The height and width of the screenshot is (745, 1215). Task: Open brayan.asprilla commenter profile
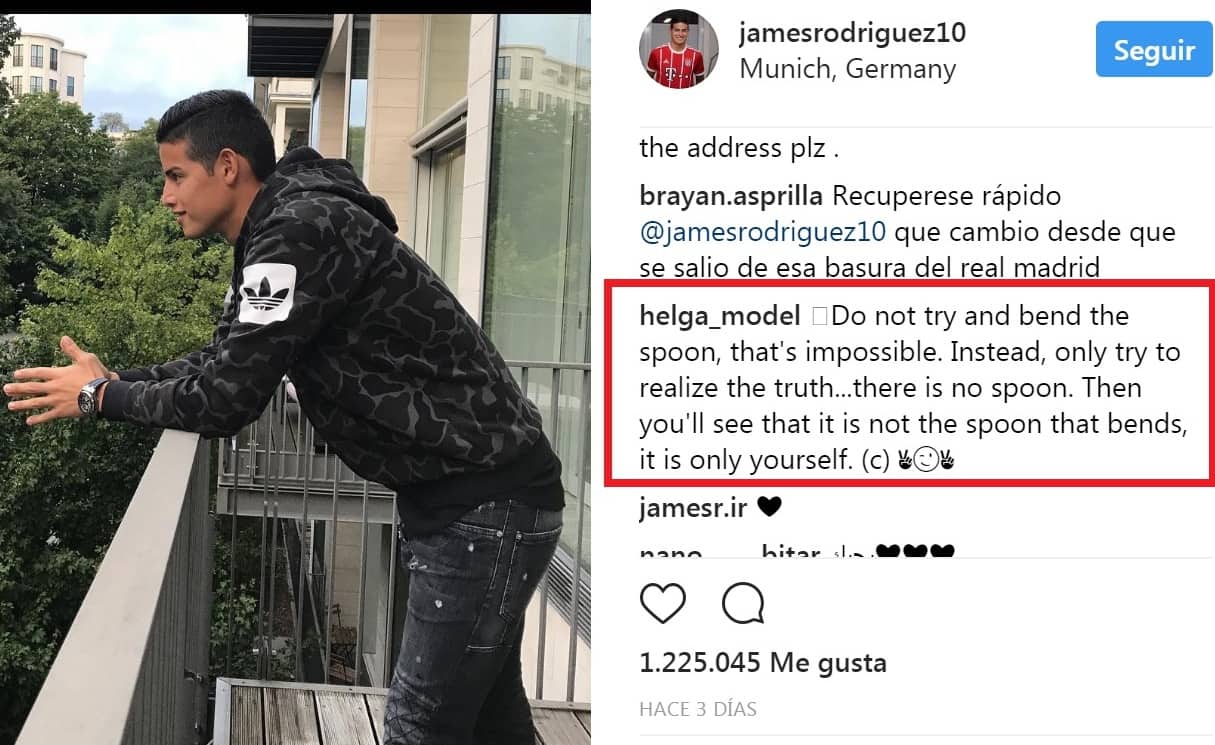732,197
